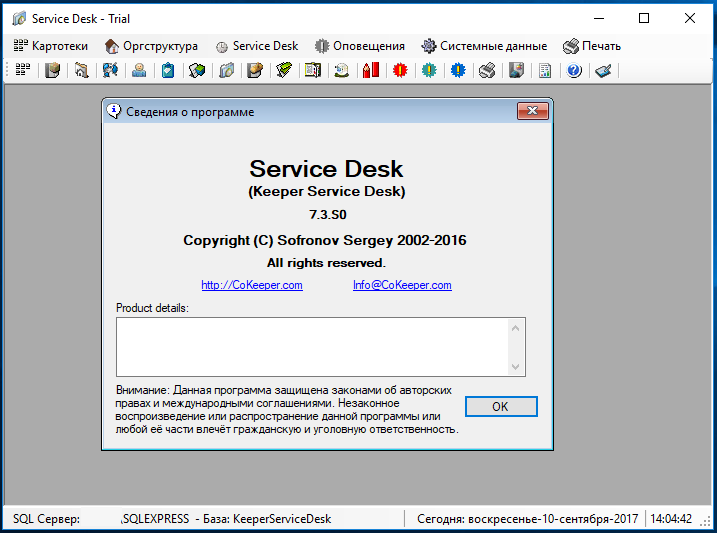Click the clipboard toolbar icon
This screenshot has width=717, height=533.
[168, 70]
